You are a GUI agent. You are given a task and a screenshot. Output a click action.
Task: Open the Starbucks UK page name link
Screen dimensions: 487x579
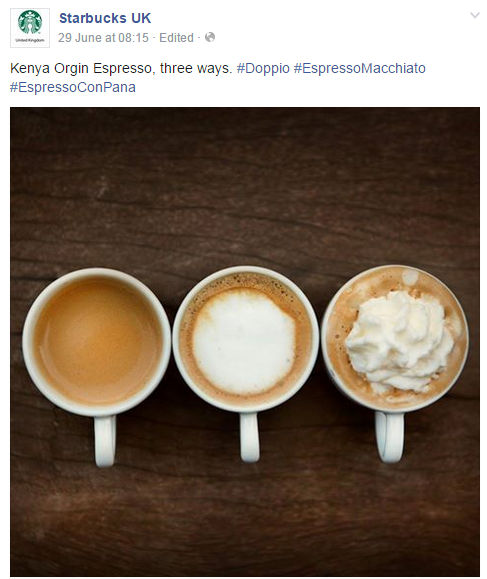(105, 18)
